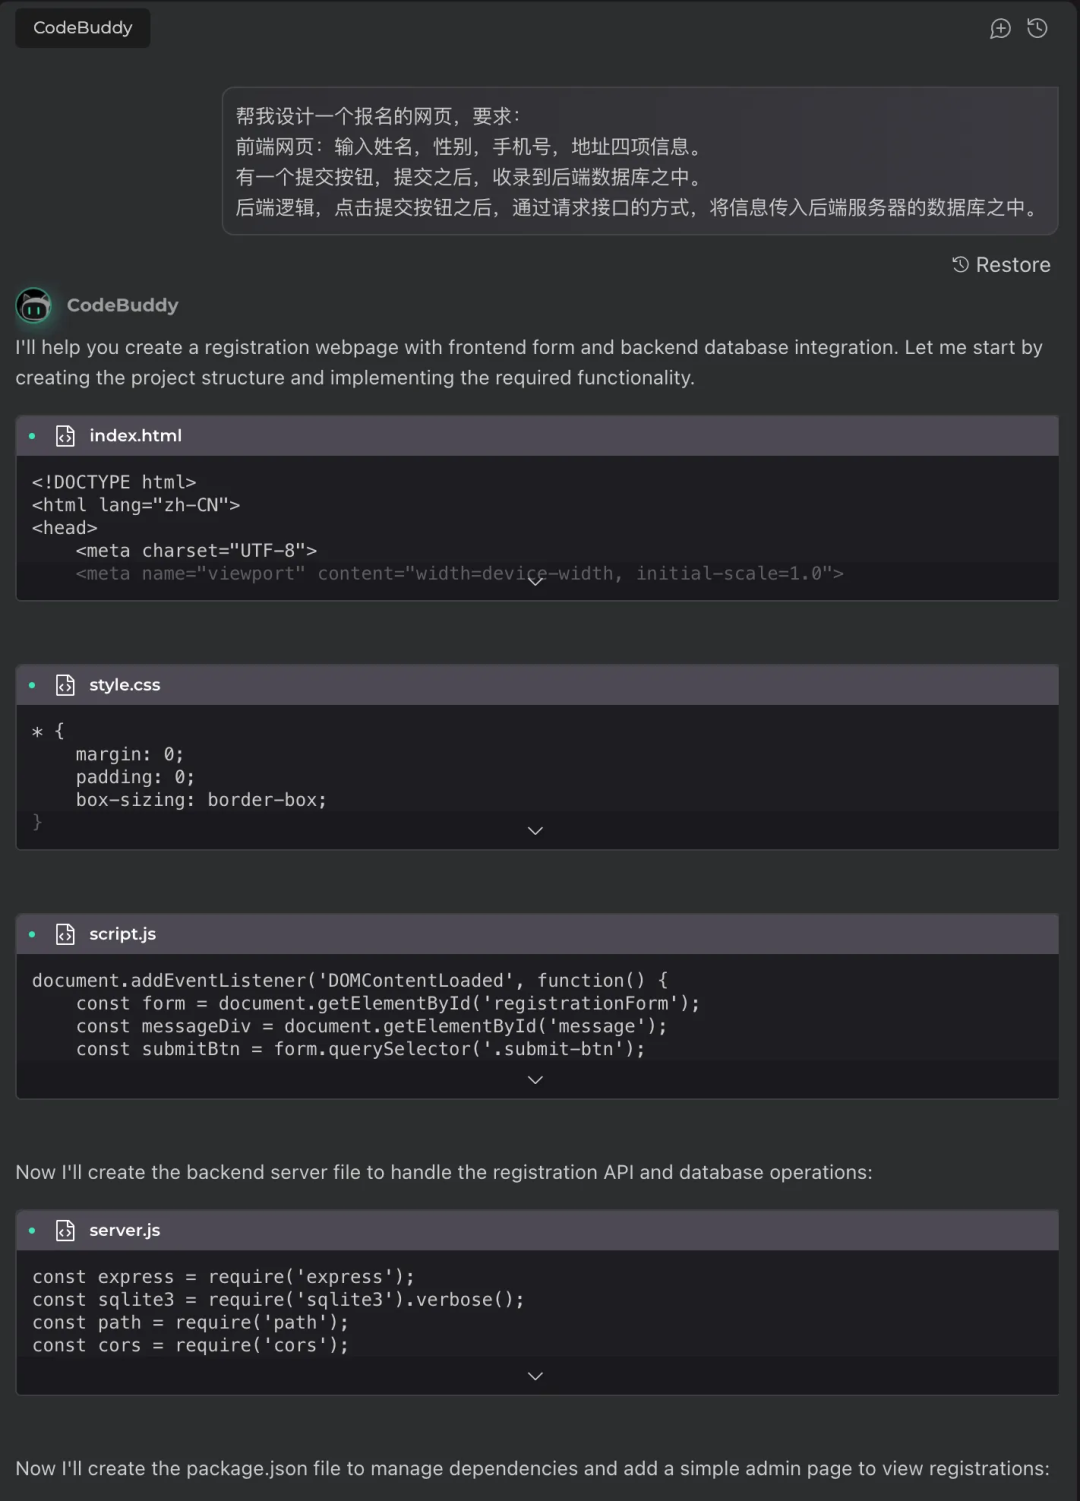Click the CodeBuddy name label next to avatar

tap(123, 305)
